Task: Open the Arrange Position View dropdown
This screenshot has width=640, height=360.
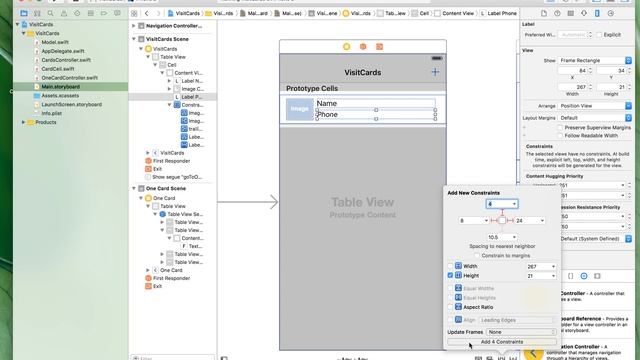Action: 595,106
